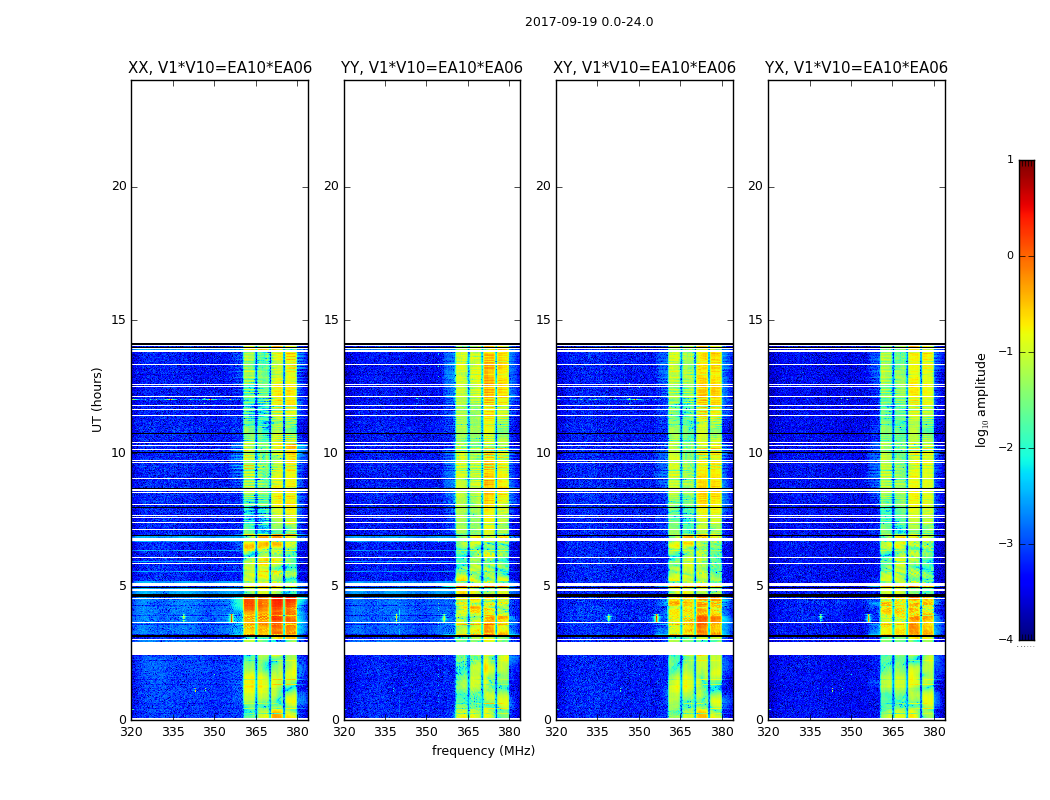Click the '20' y-tick on XX panel
1050x800 pixels.
click(x=119, y=186)
